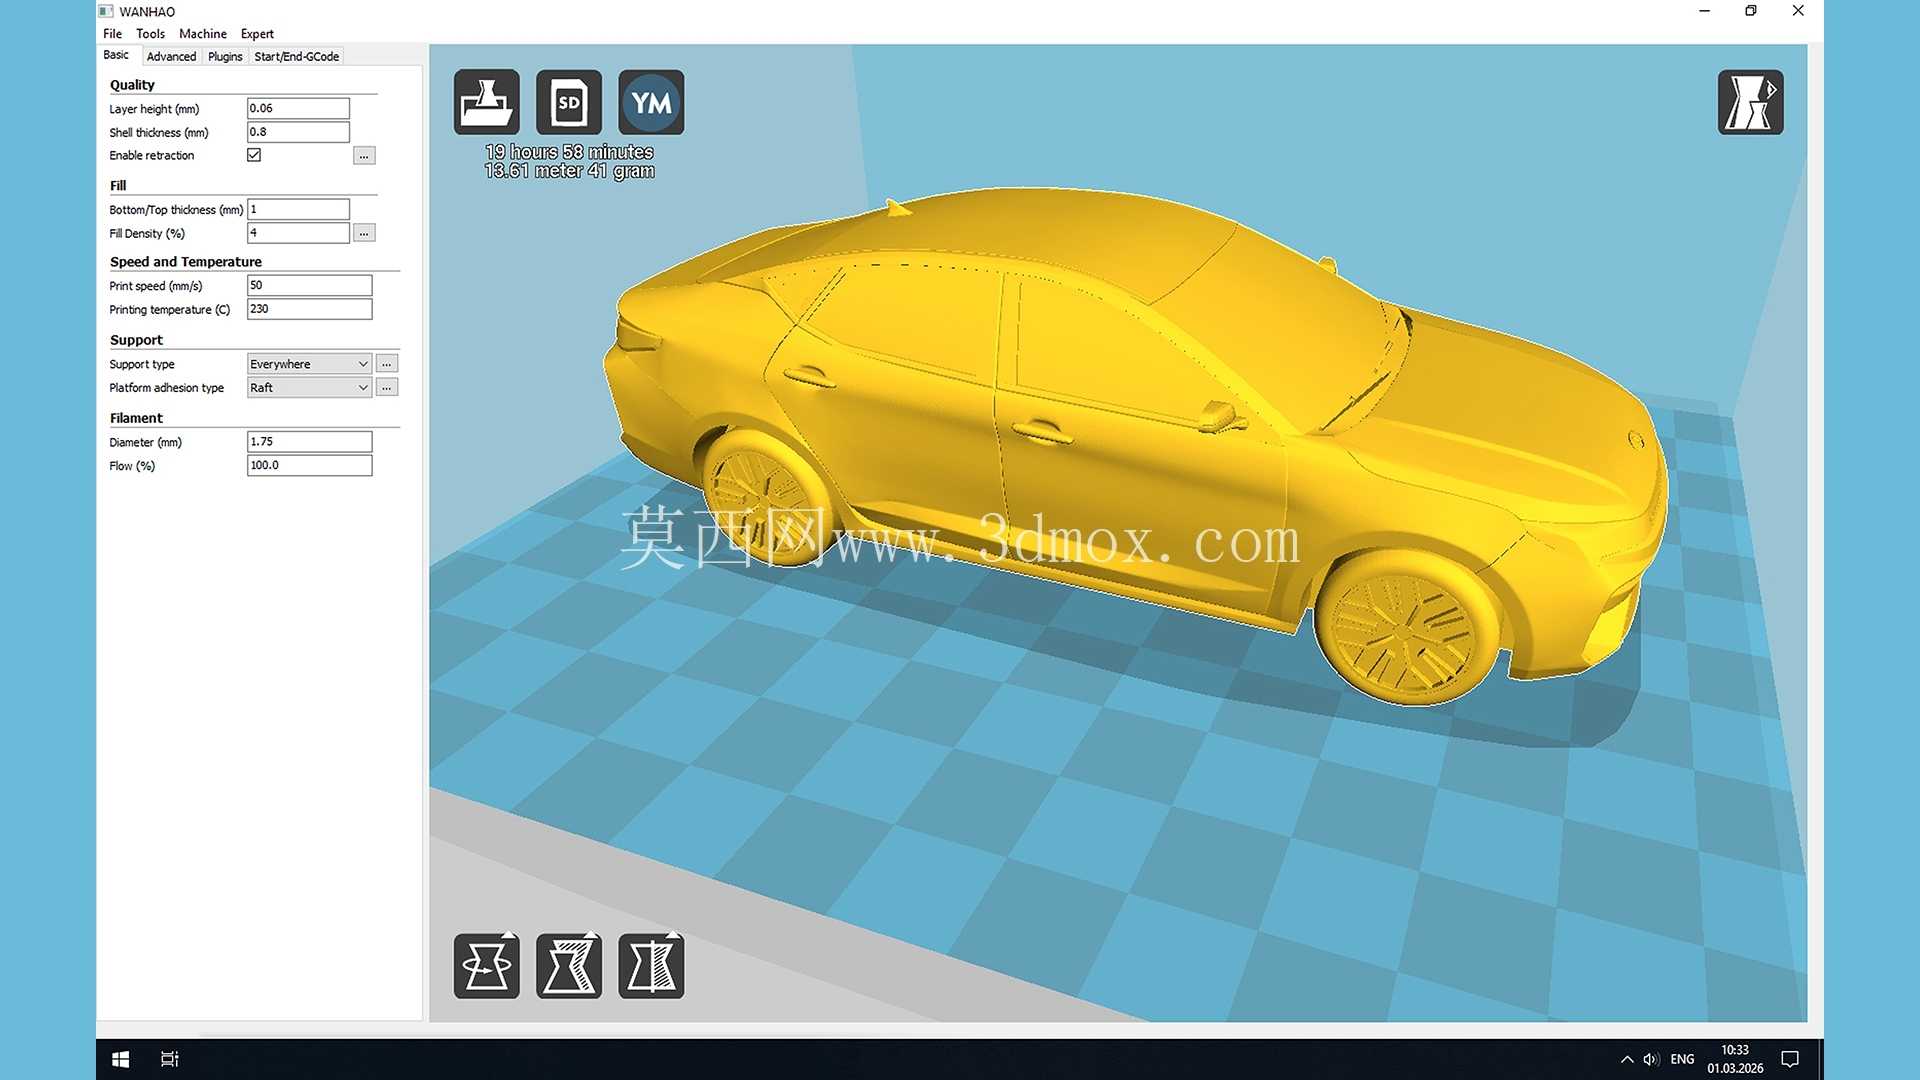
Task: Click the Printing temperature input field
Action: [309, 309]
